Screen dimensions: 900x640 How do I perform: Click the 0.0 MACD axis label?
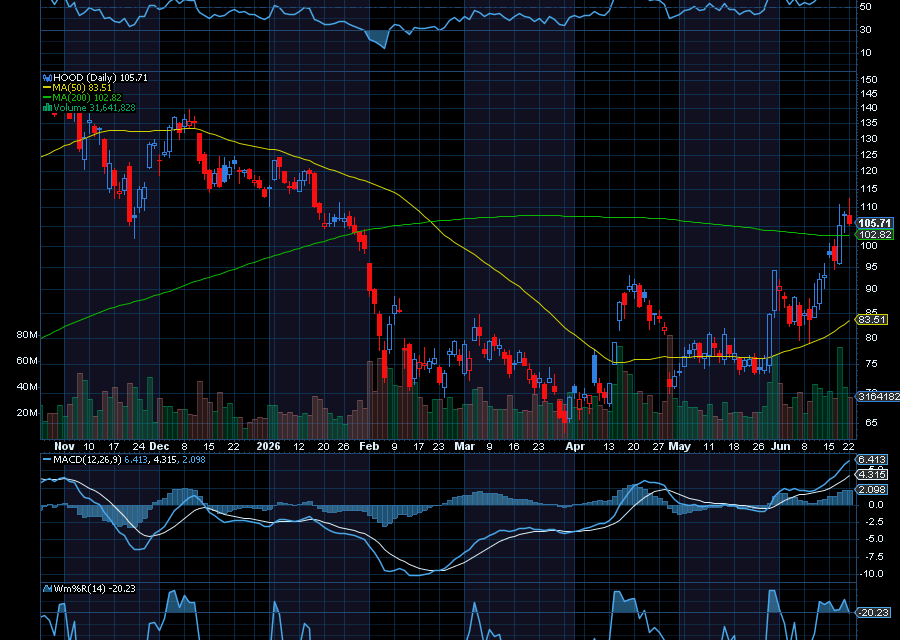click(x=876, y=505)
